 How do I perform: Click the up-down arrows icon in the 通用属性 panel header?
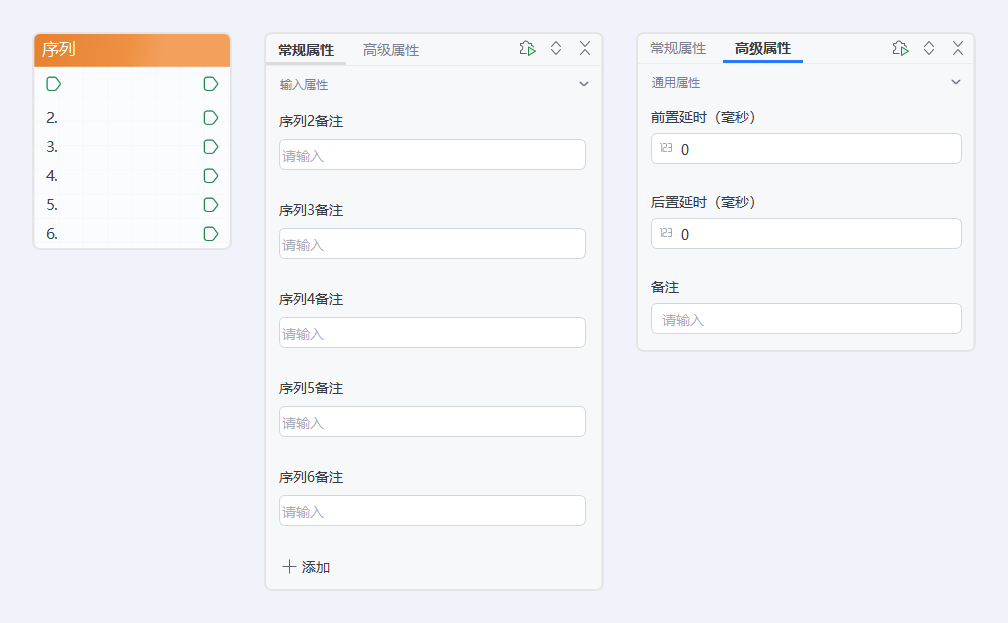pyautogui.click(x=929, y=48)
